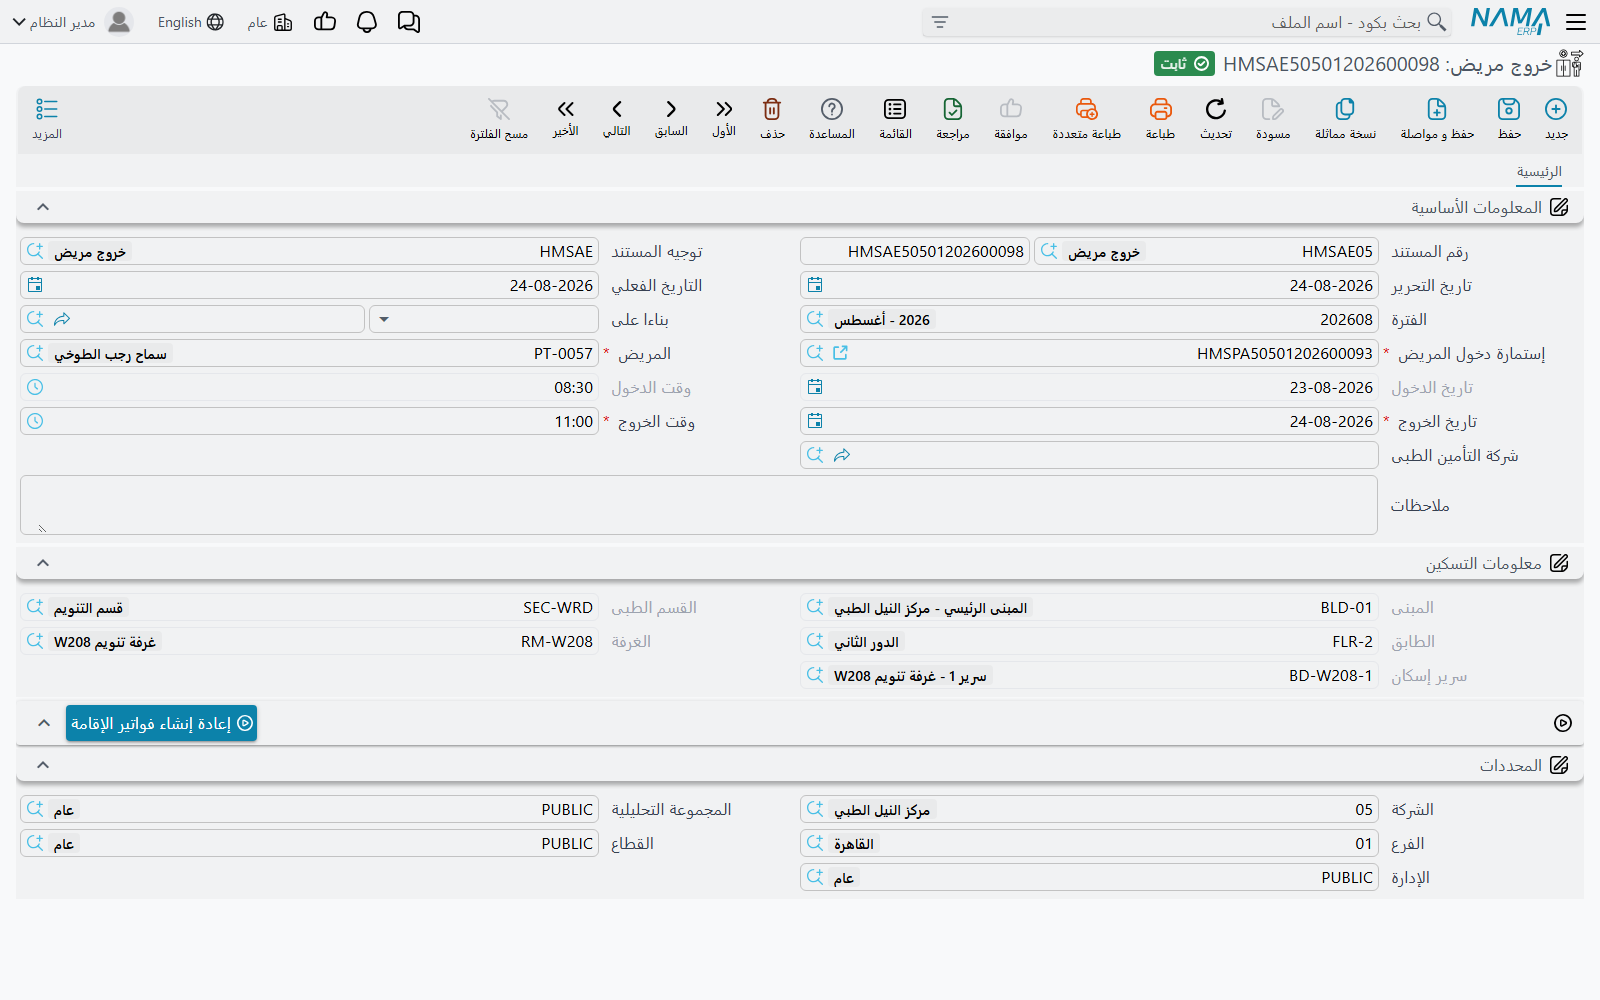Viewport: 1600px width, 1000px height.
Task: Click the NAMA ERP logo
Action: point(1510,21)
